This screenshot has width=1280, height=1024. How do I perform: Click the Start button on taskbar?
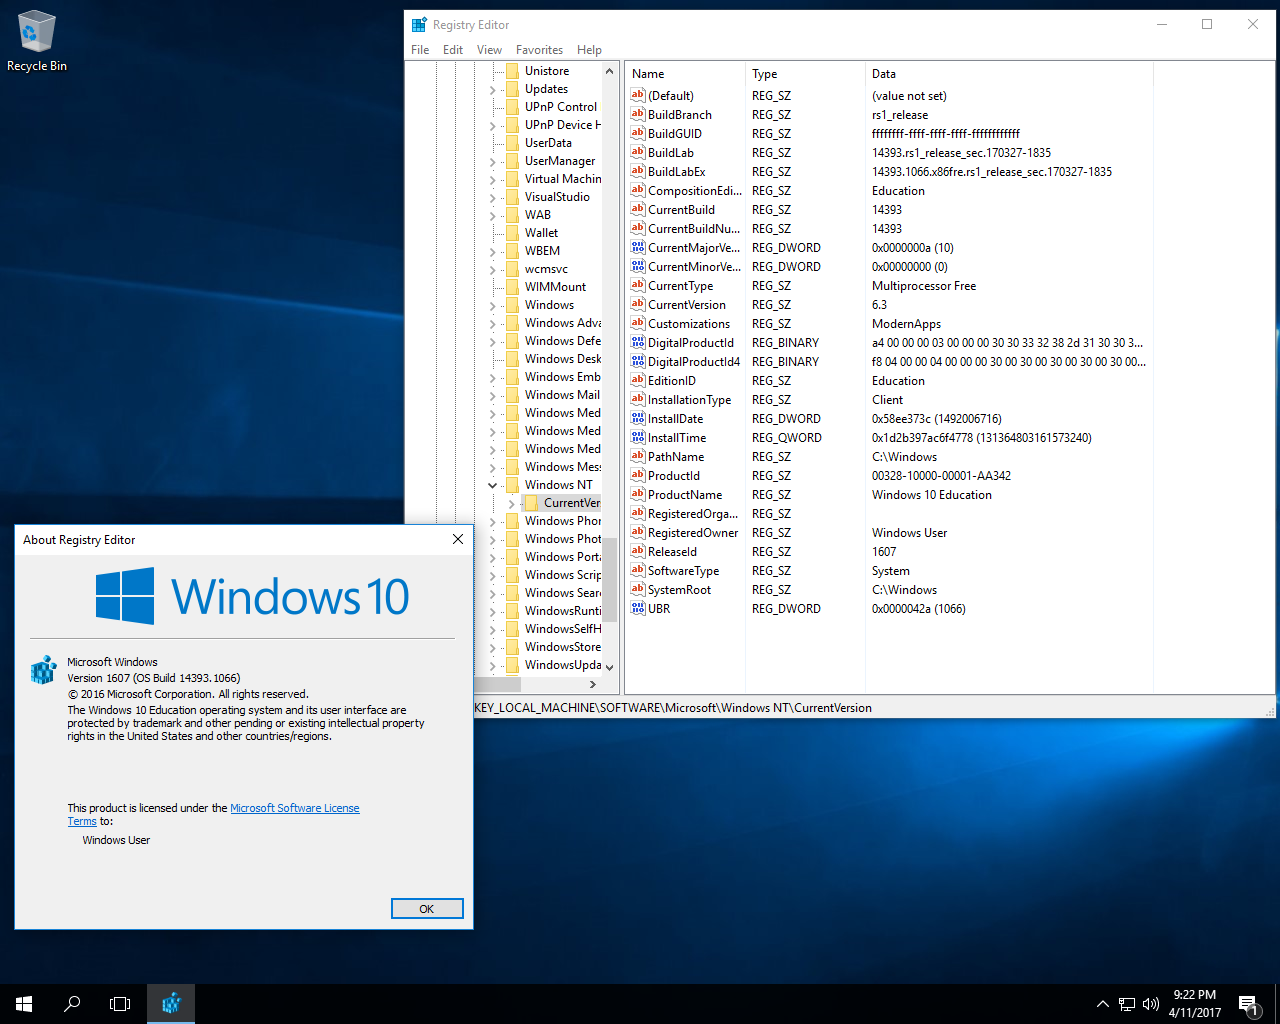pyautogui.click(x=24, y=1004)
